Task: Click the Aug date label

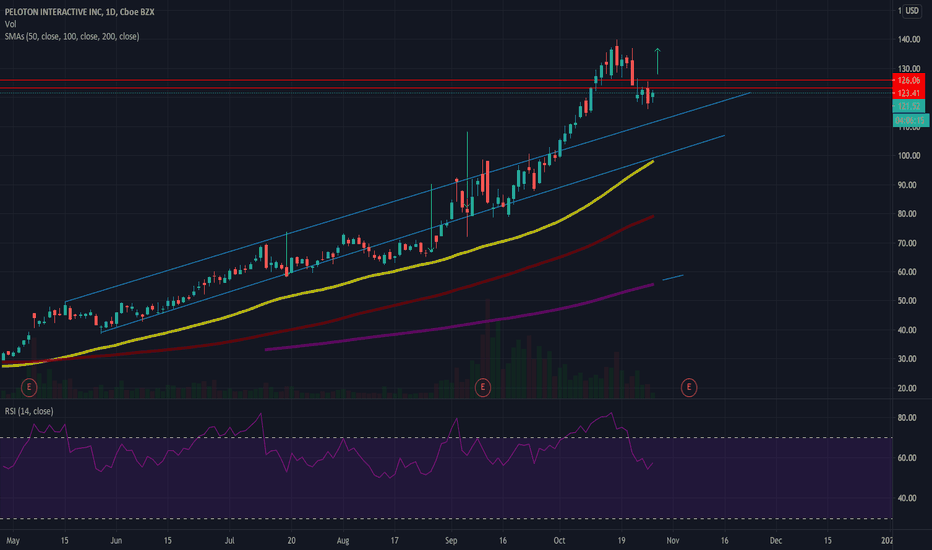Action: coord(343,540)
